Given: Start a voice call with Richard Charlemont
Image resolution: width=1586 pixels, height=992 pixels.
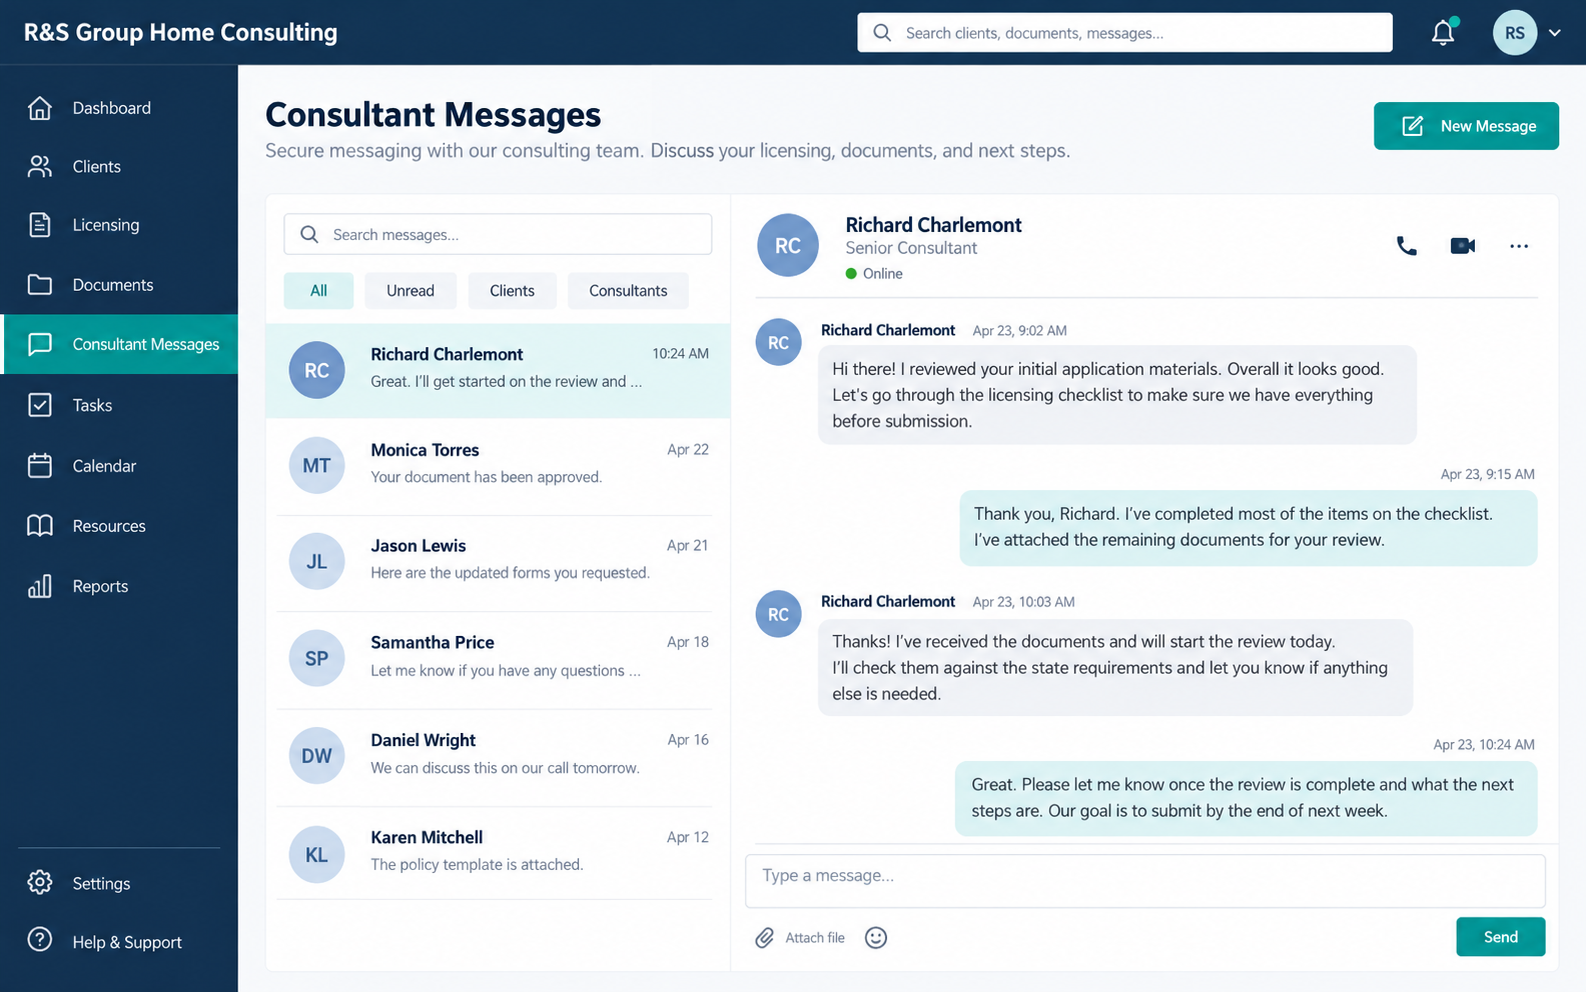Looking at the screenshot, I should 1406,246.
